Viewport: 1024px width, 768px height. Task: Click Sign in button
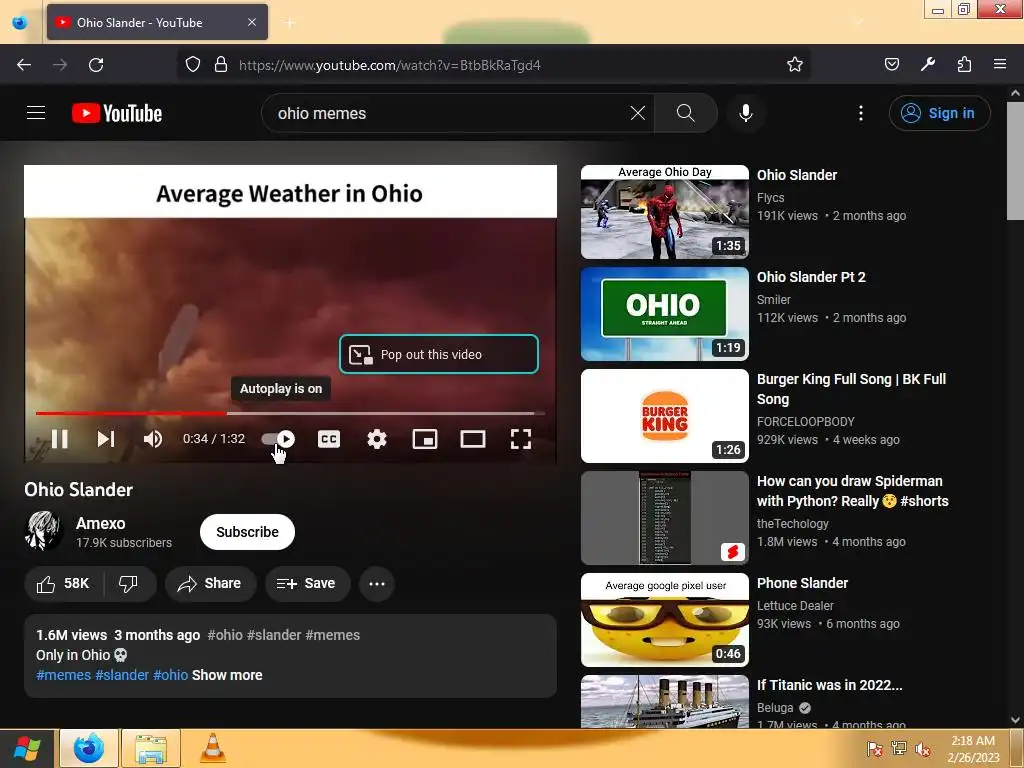point(939,113)
